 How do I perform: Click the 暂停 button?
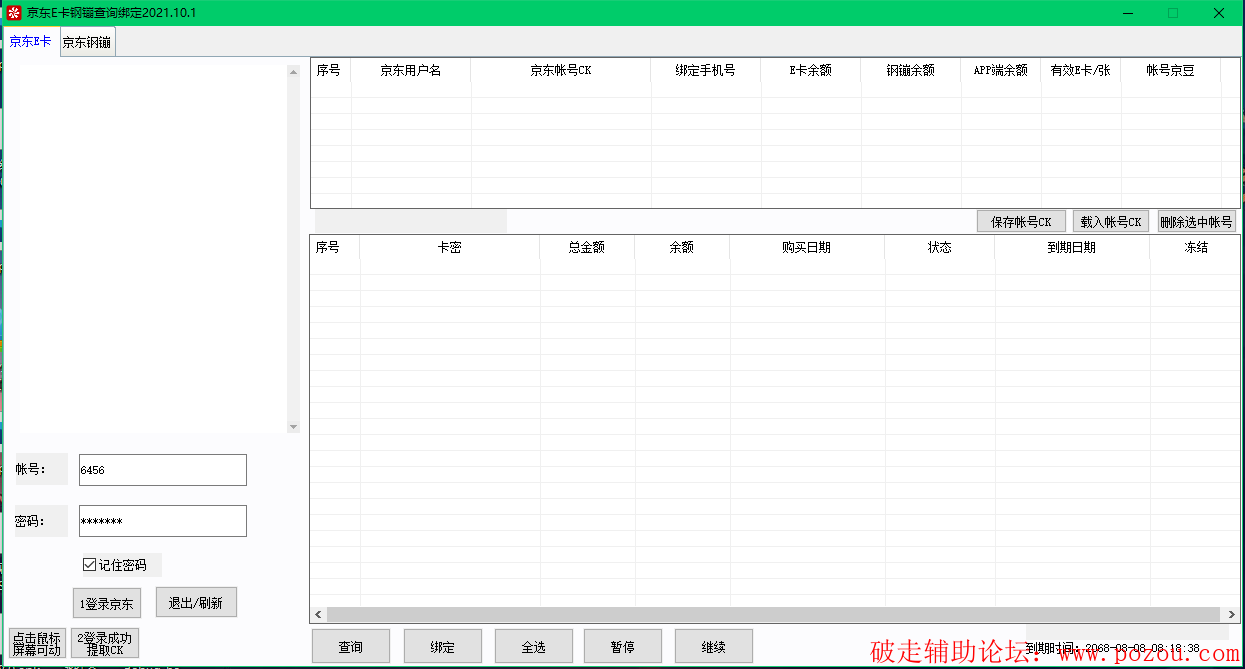click(623, 646)
